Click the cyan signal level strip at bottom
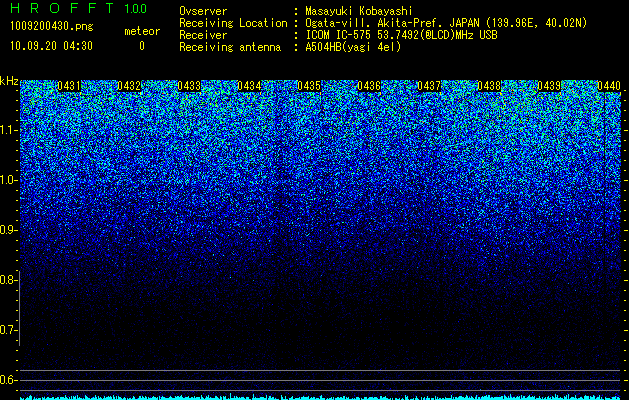The image size is (629, 400). click(320, 397)
